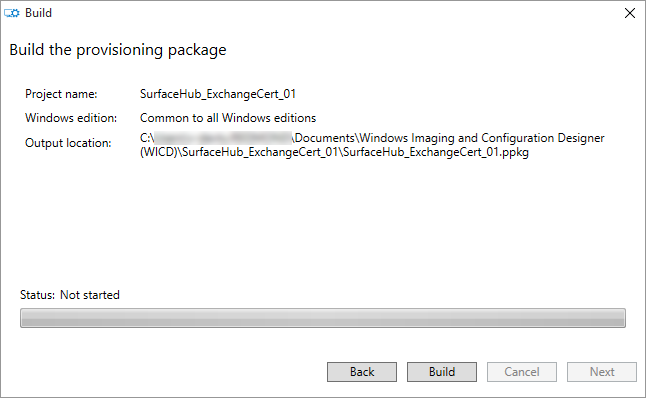646x398 pixels.
Task: Close the Build dialog window
Action: pos(630,13)
